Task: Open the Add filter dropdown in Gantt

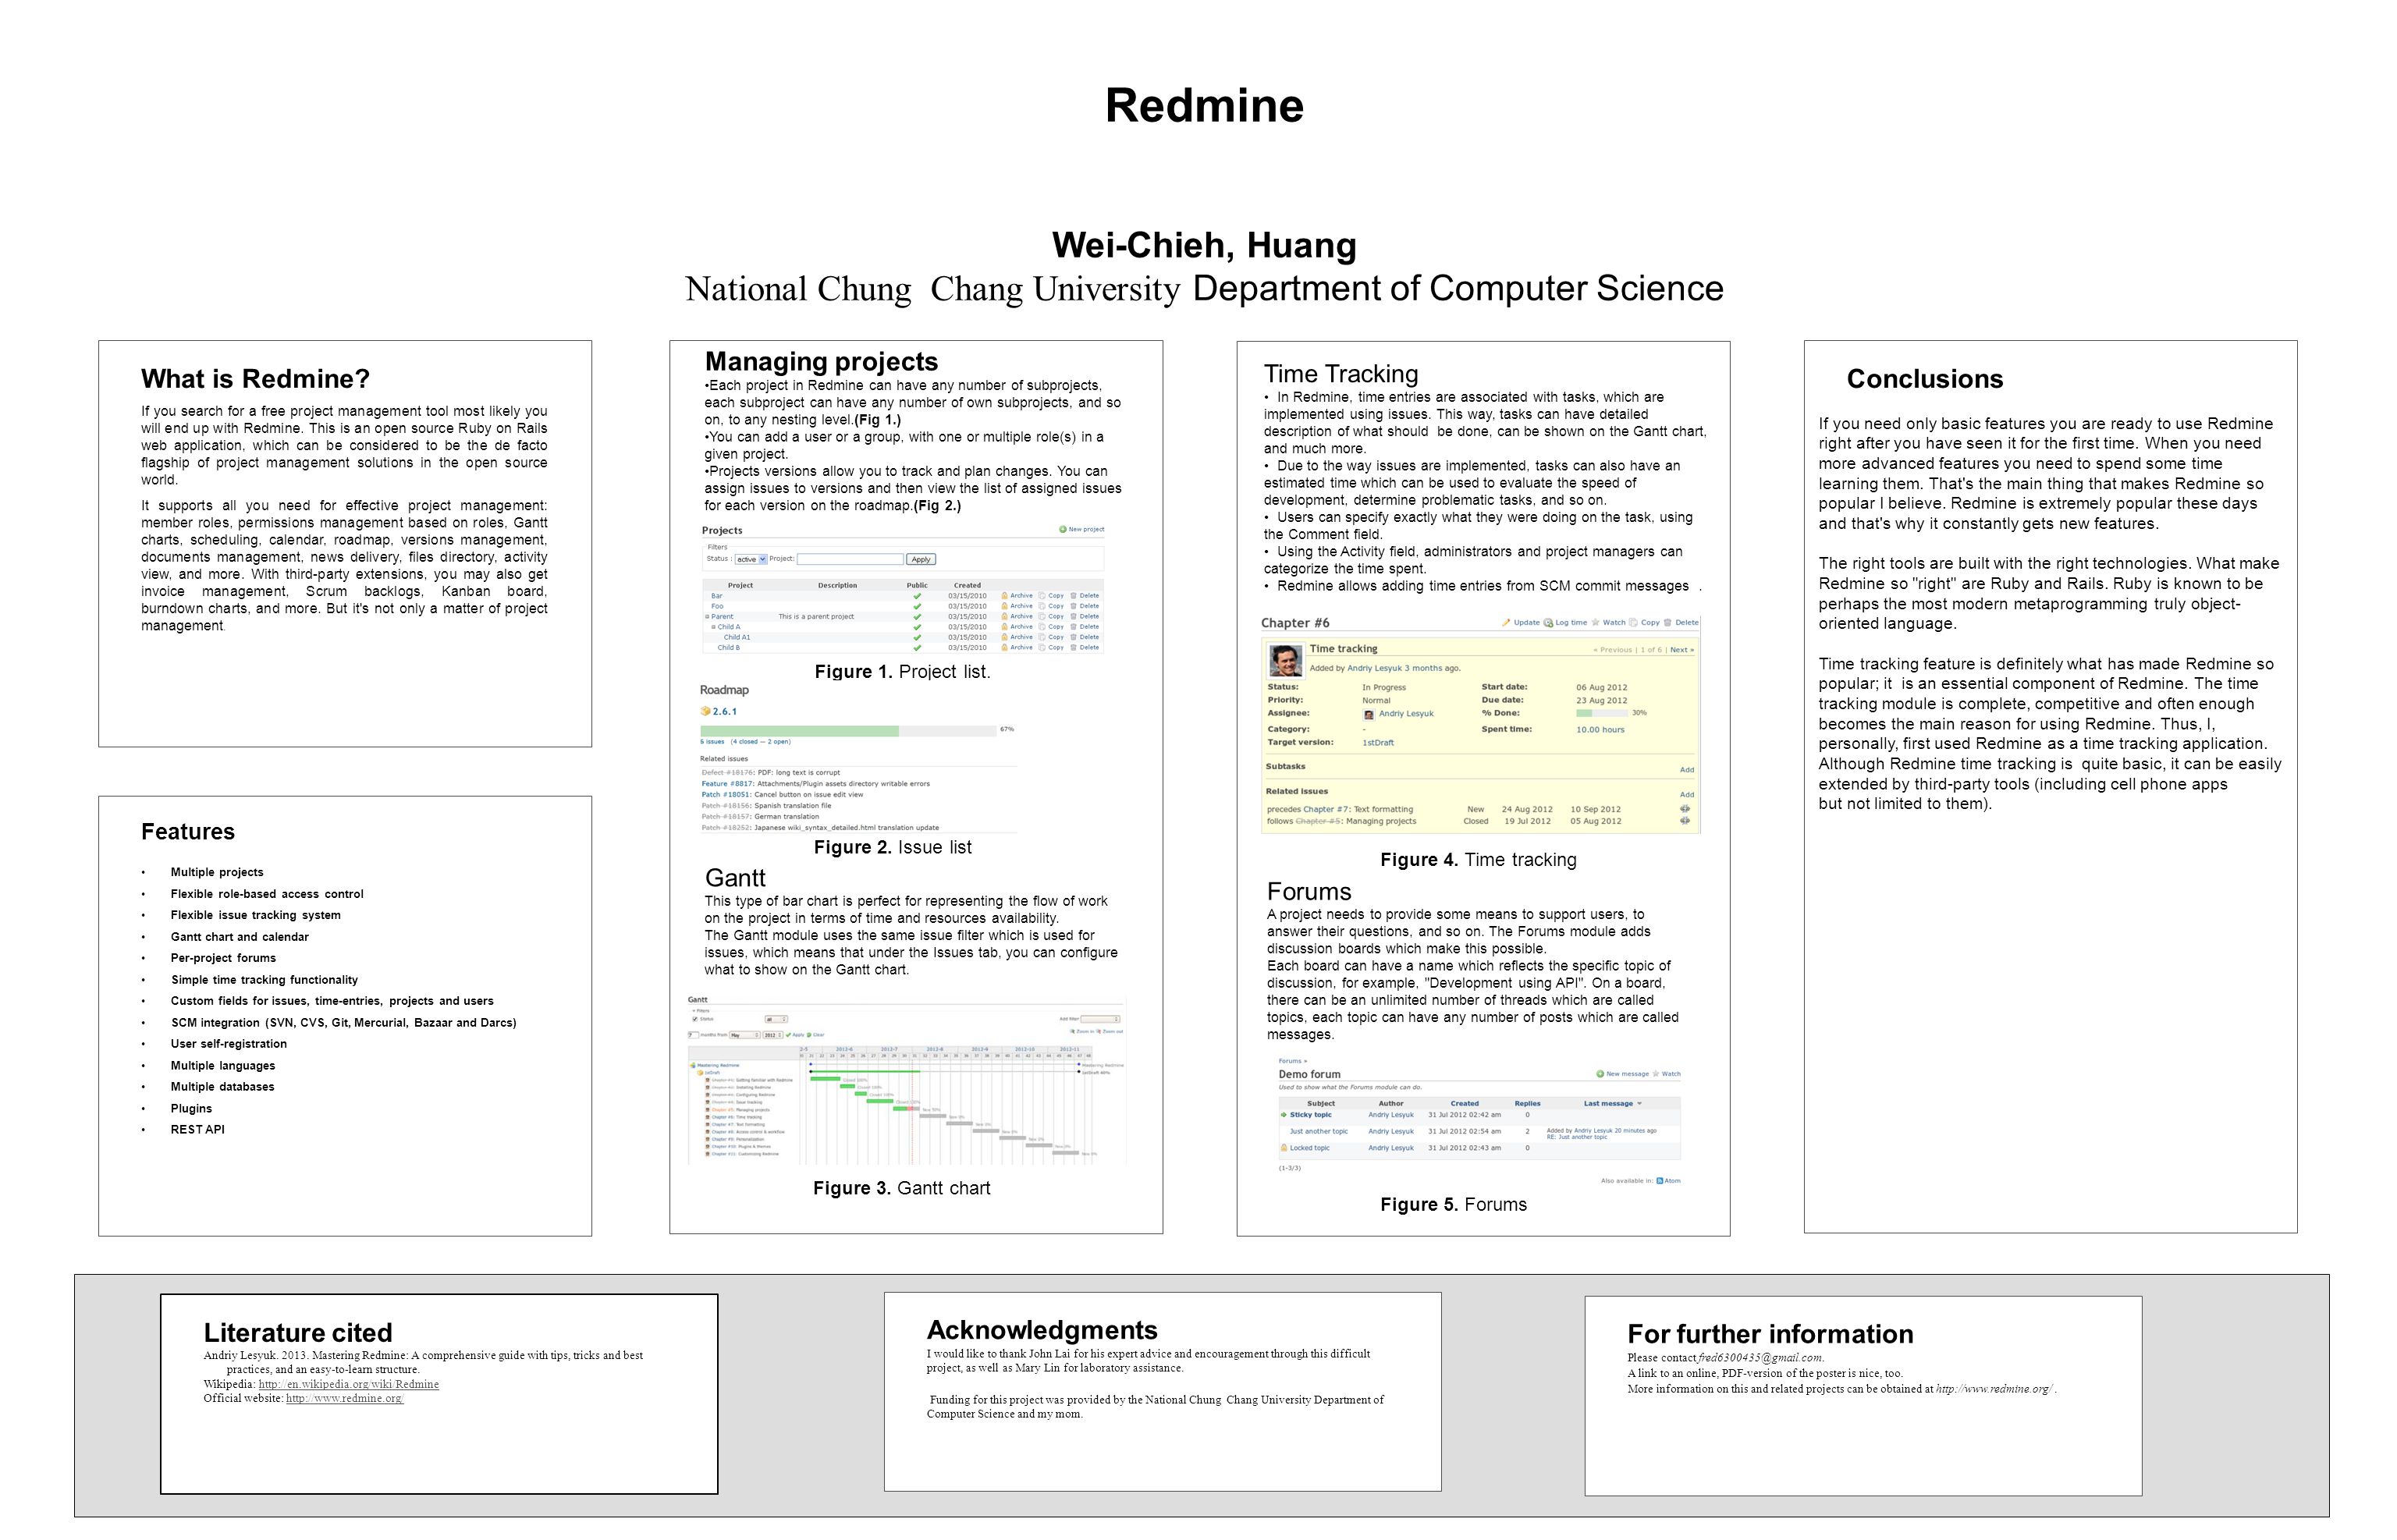Action: click(x=1101, y=1020)
